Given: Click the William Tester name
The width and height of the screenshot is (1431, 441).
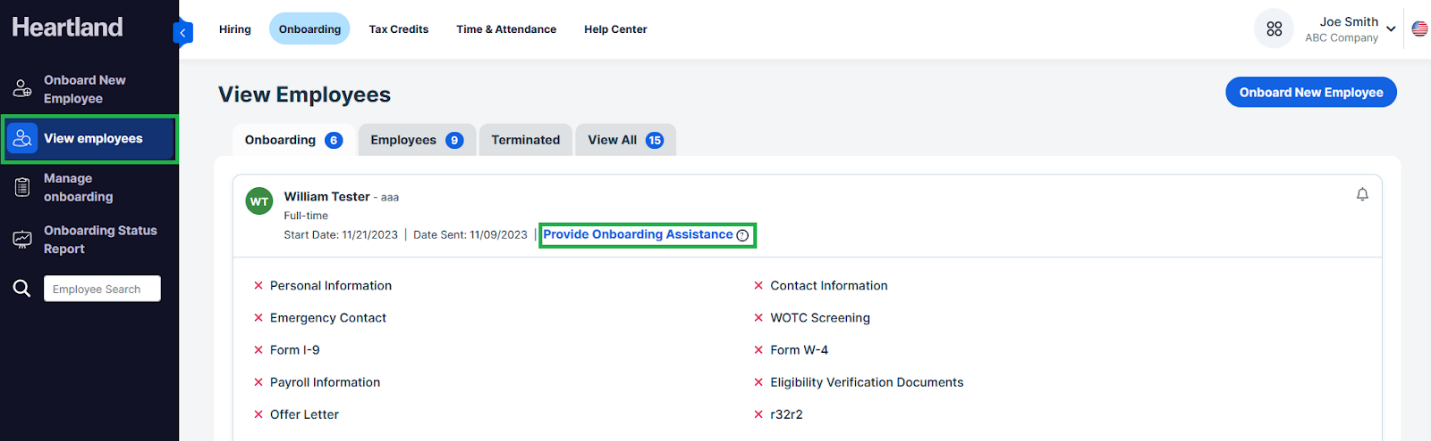Looking at the screenshot, I should click(x=327, y=196).
